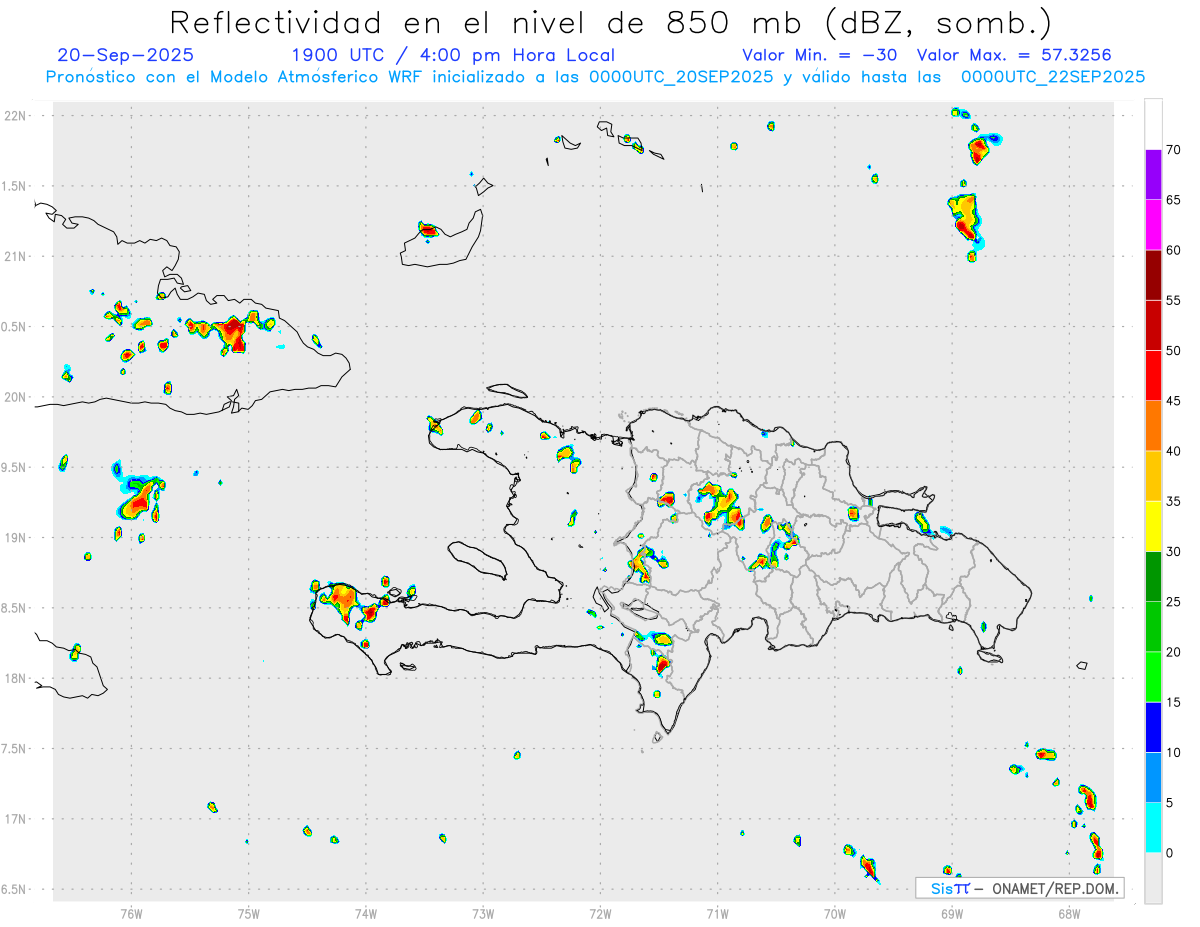
Task: Click the '70W' longitude label
Action: tap(835, 914)
